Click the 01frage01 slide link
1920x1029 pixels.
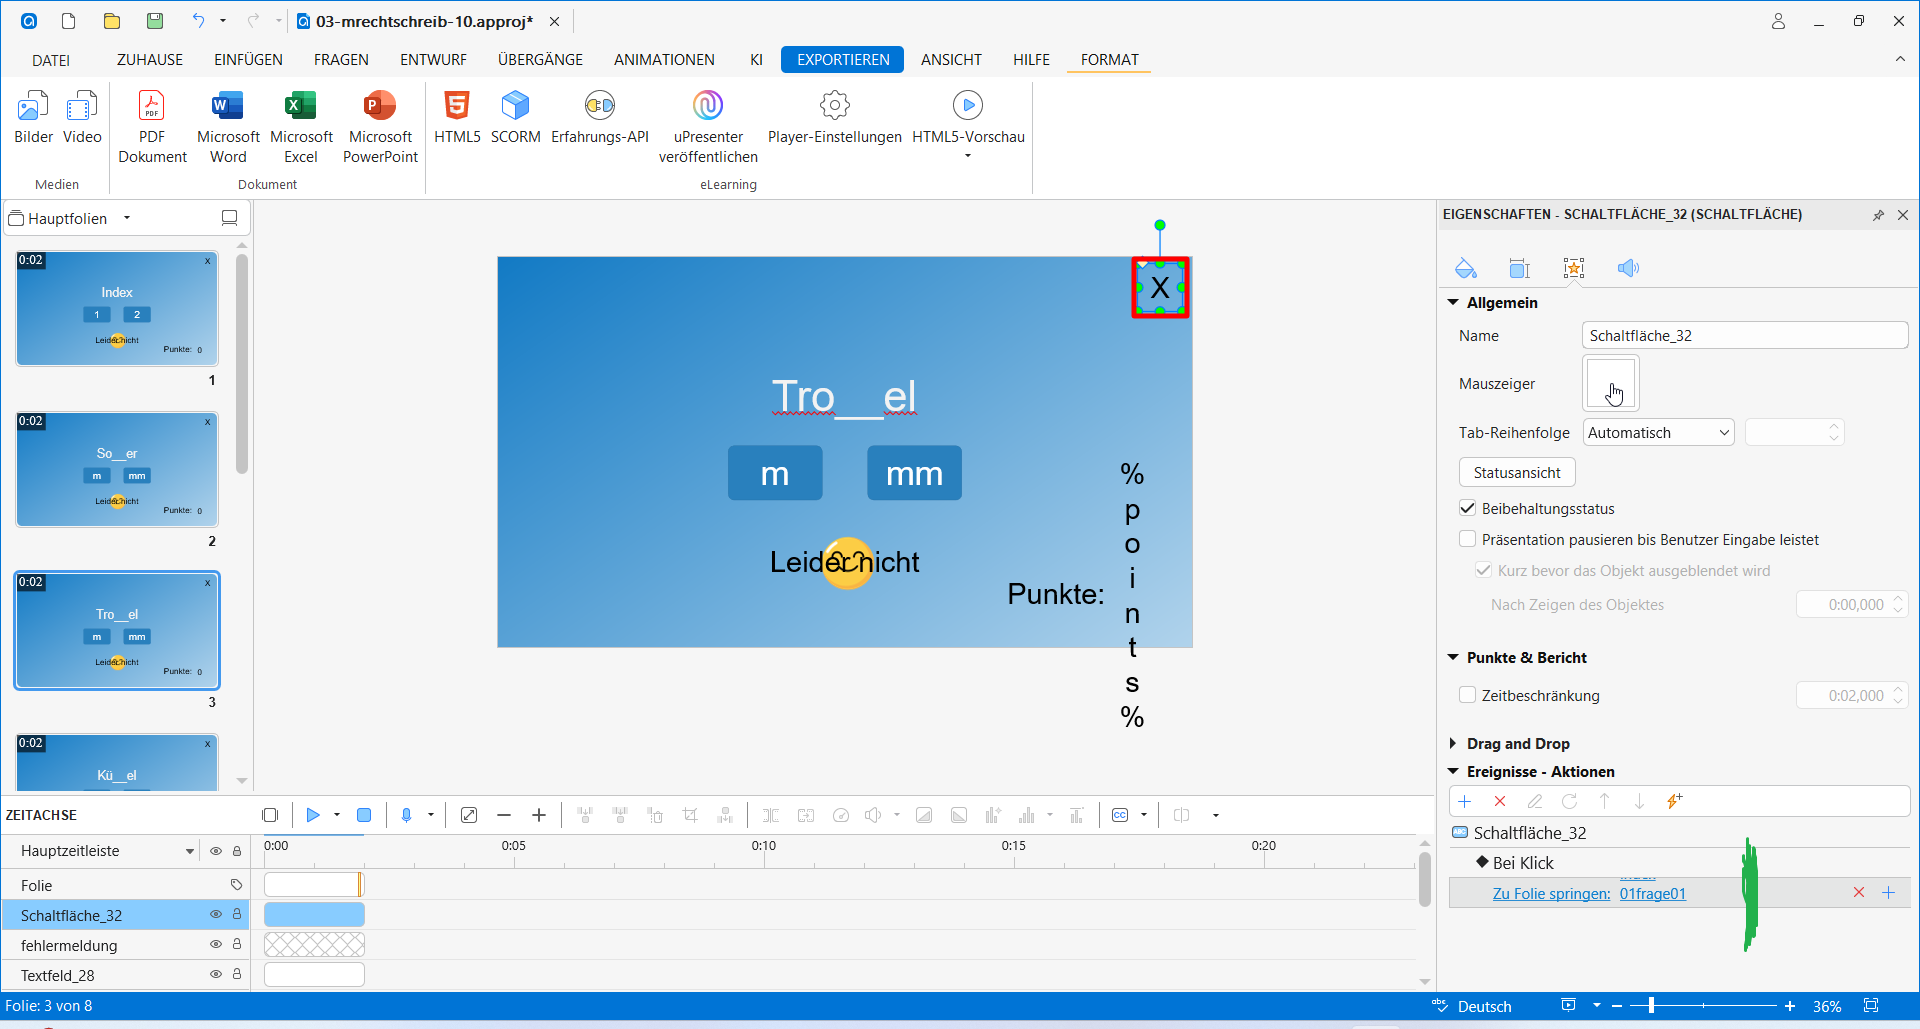(x=1652, y=894)
